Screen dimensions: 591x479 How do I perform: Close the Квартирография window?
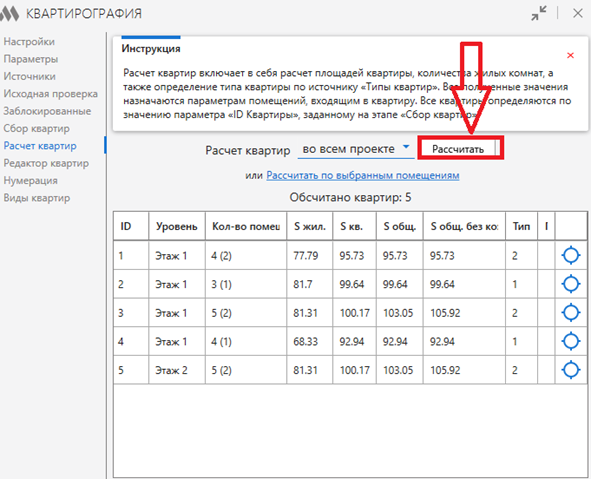pos(577,14)
